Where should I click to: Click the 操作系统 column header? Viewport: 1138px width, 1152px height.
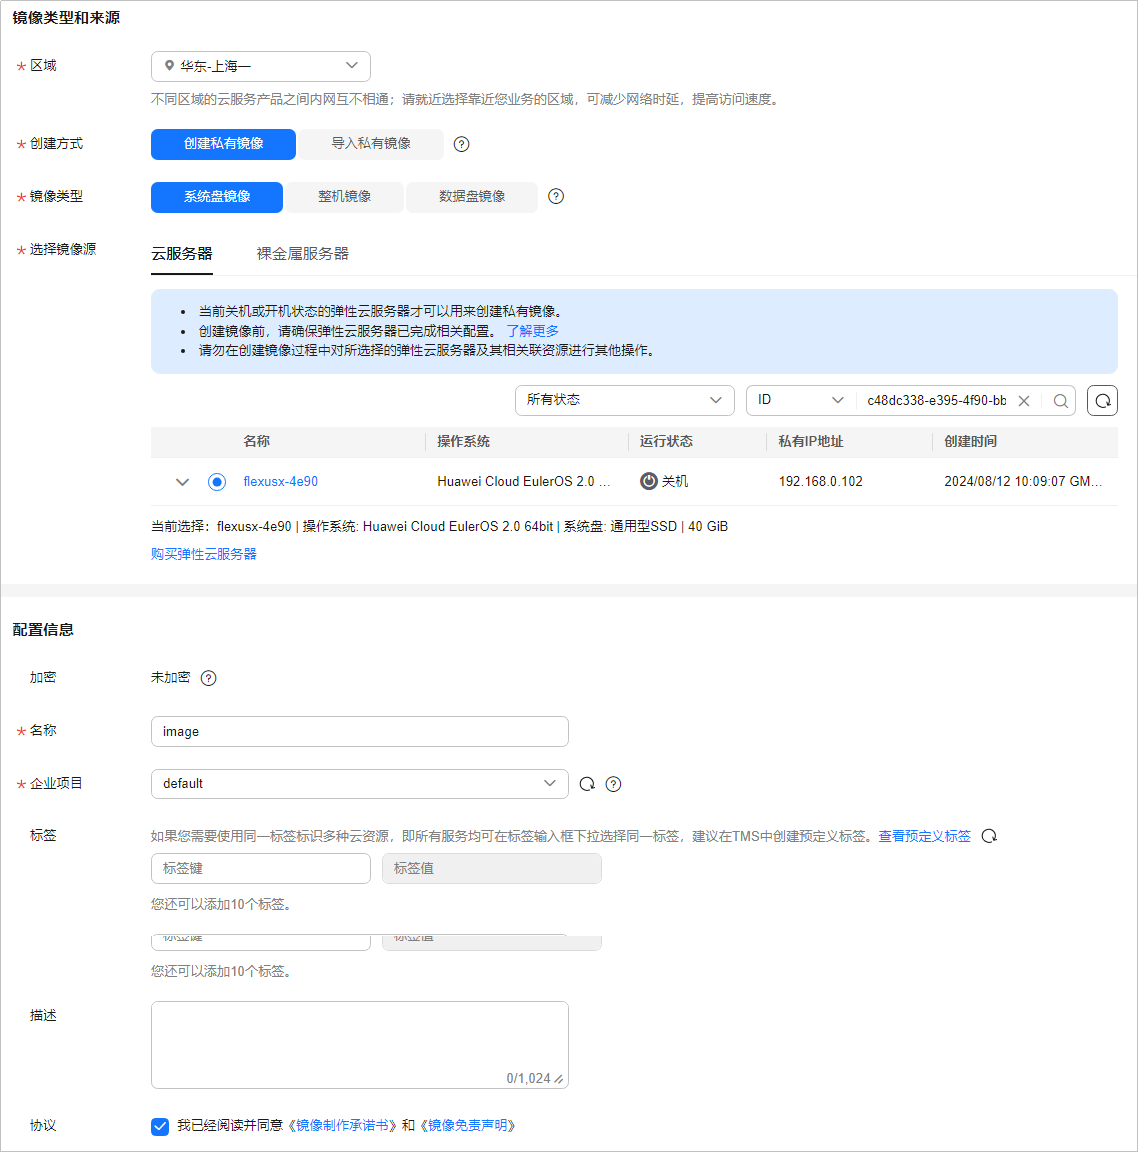pyautogui.click(x=464, y=442)
